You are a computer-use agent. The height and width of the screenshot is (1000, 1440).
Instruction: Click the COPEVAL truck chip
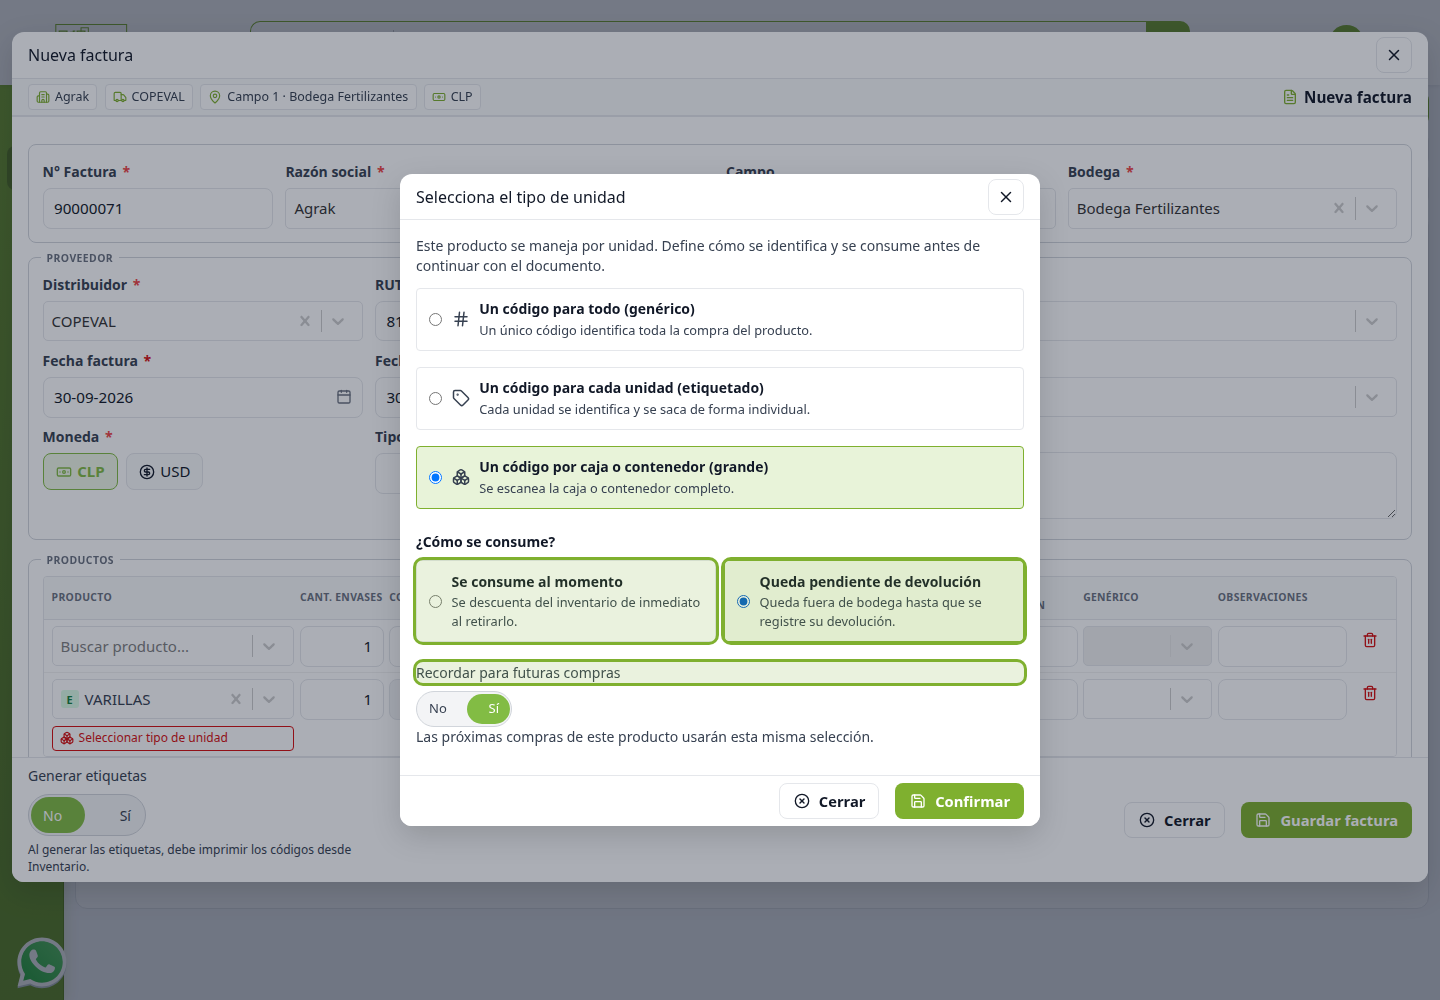(x=149, y=97)
